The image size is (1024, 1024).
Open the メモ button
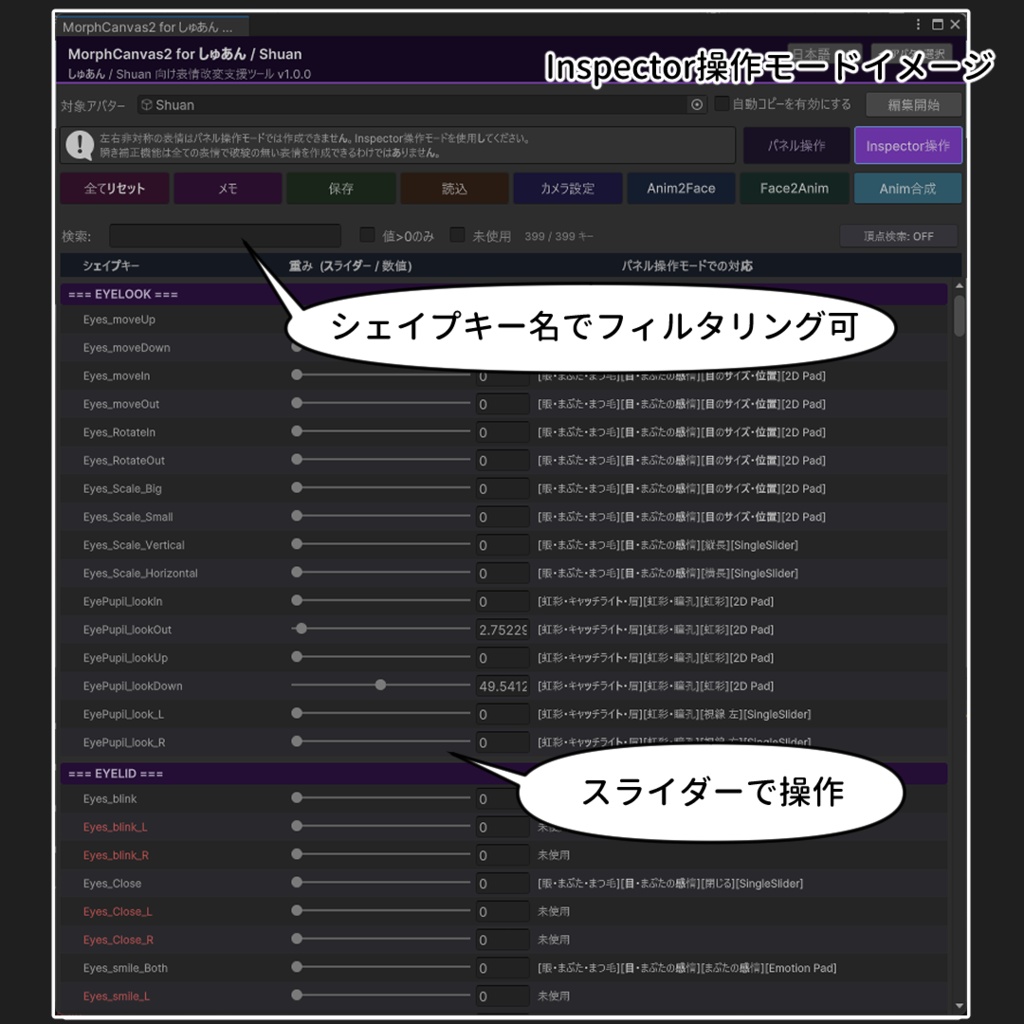tap(227, 189)
